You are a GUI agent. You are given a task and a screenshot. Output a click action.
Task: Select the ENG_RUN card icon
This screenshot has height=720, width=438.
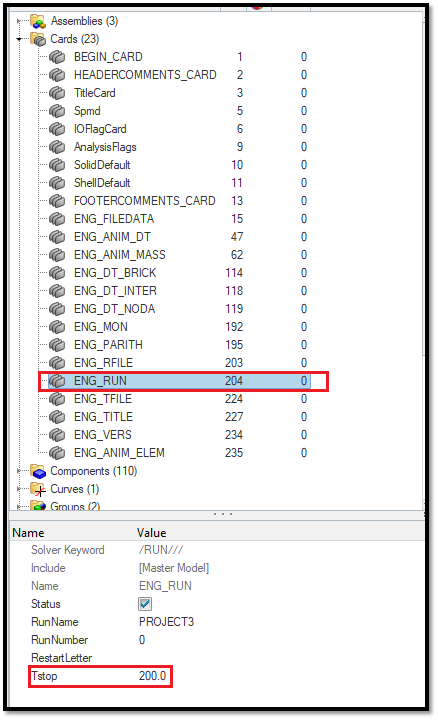57,381
